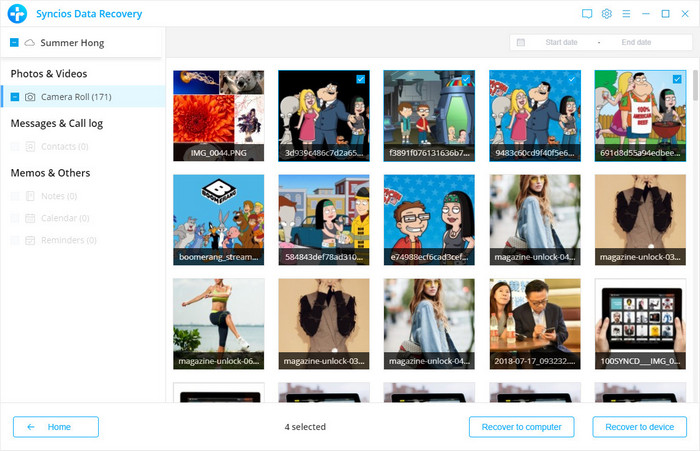Go back with the Home button
Screen dimensions: 700x451
point(56,427)
